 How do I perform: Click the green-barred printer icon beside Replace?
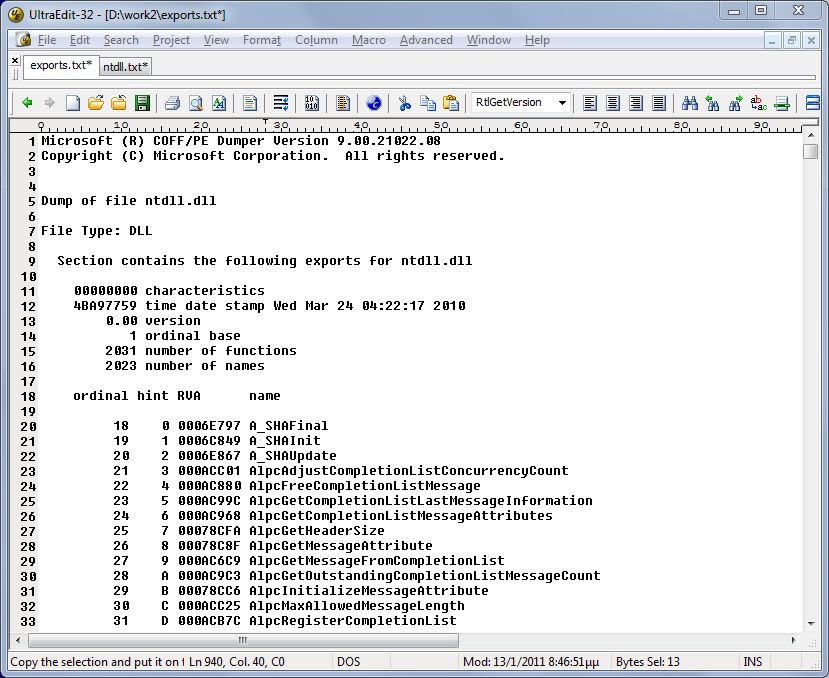pyautogui.click(x=781, y=103)
